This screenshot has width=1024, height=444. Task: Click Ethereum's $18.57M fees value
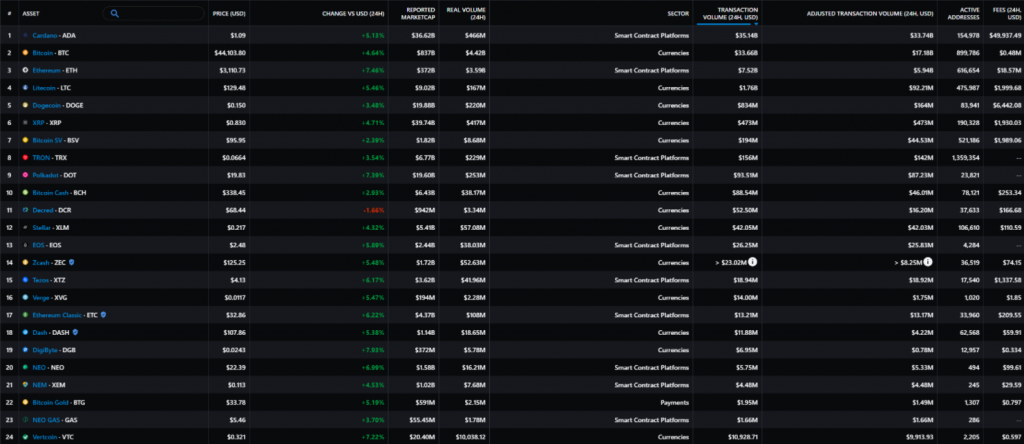pyautogui.click(x=1008, y=70)
